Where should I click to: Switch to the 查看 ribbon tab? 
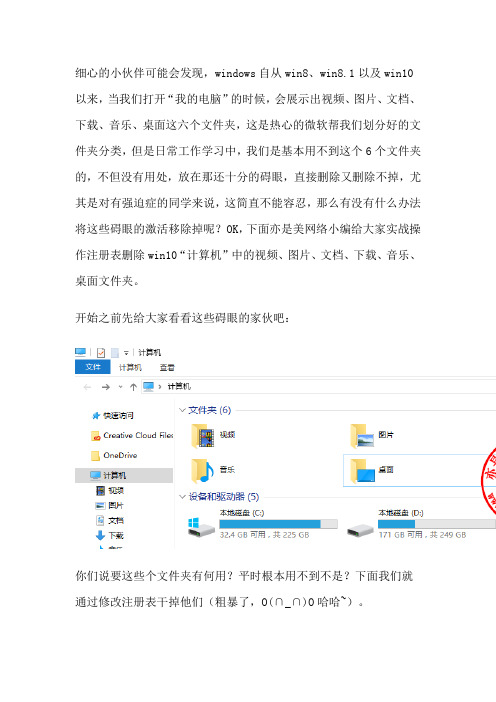point(167,368)
